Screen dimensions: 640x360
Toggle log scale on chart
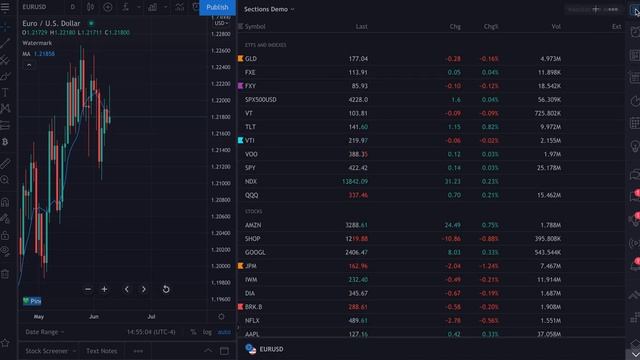(207, 332)
